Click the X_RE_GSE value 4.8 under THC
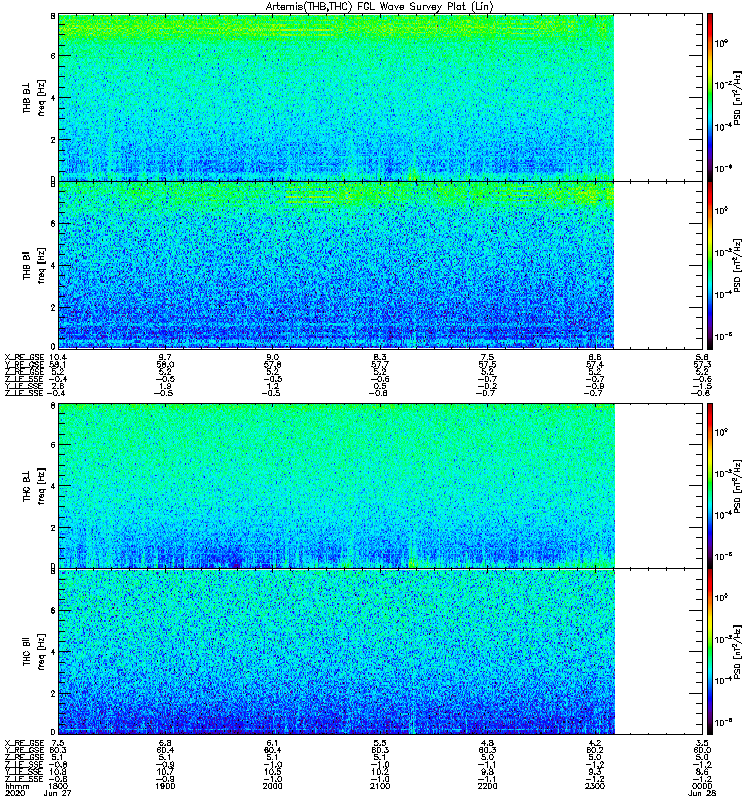 point(487,743)
